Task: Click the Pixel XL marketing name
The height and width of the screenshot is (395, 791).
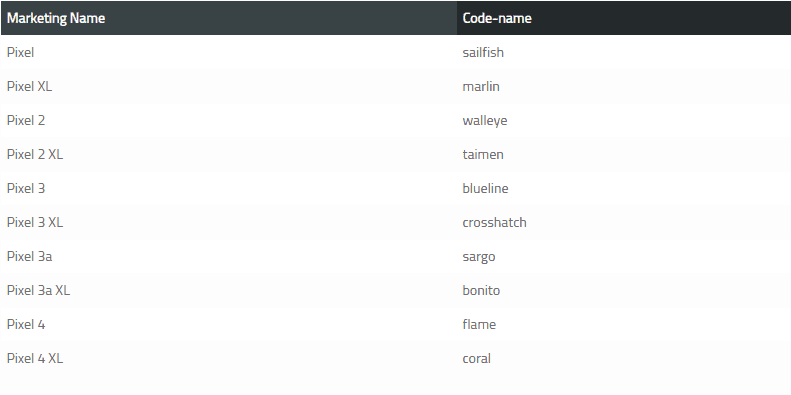Action: click(x=29, y=86)
